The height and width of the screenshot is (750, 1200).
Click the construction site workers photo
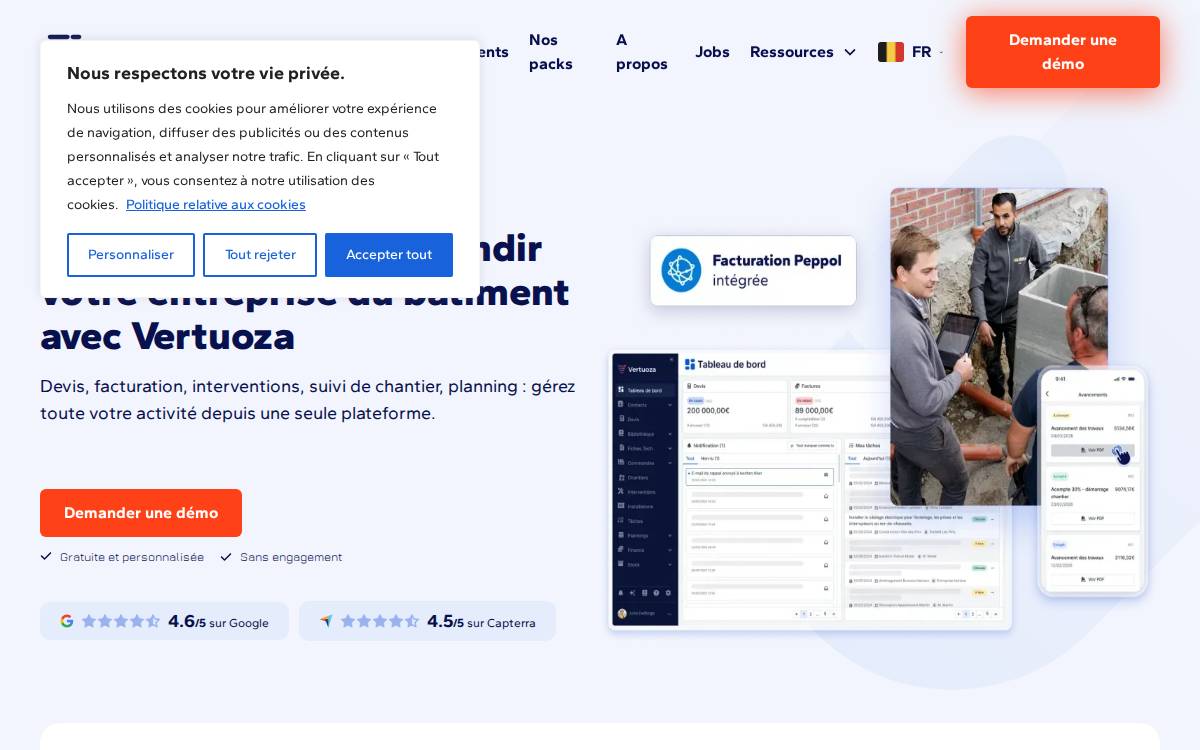click(x=999, y=346)
